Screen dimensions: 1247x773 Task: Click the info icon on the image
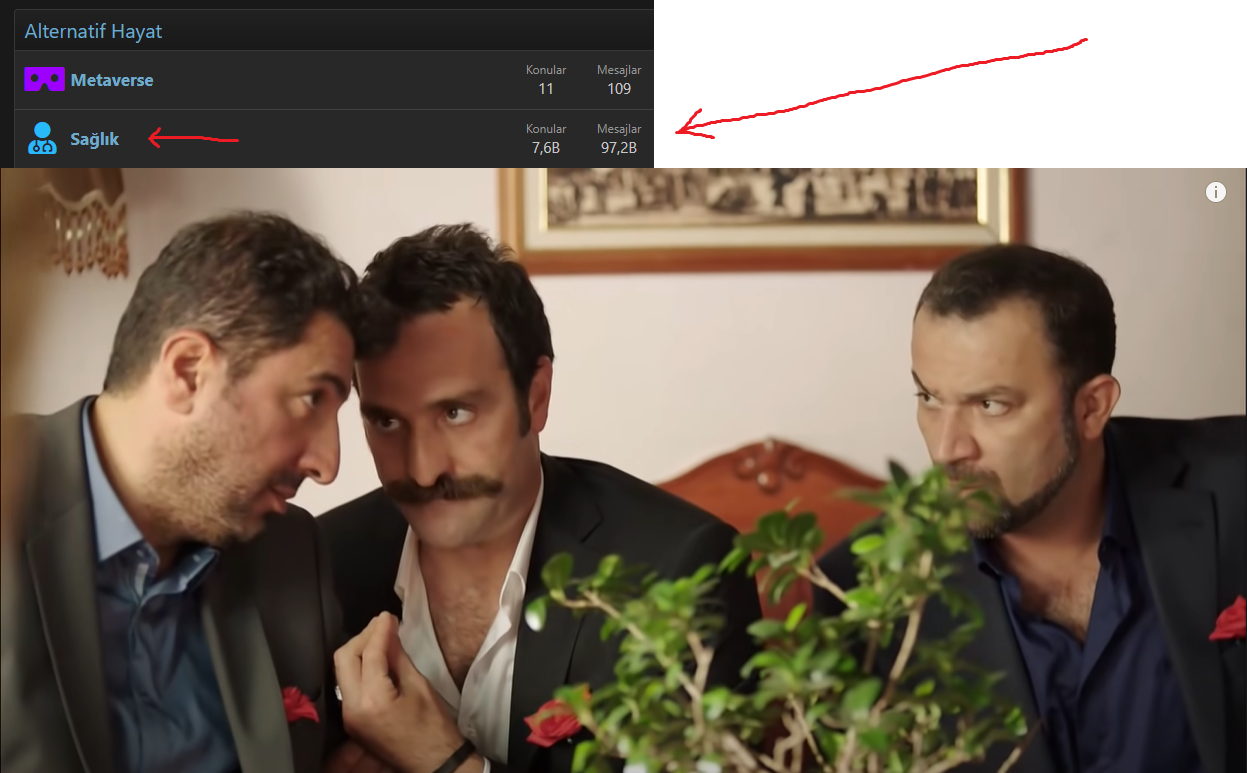click(x=1216, y=192)
